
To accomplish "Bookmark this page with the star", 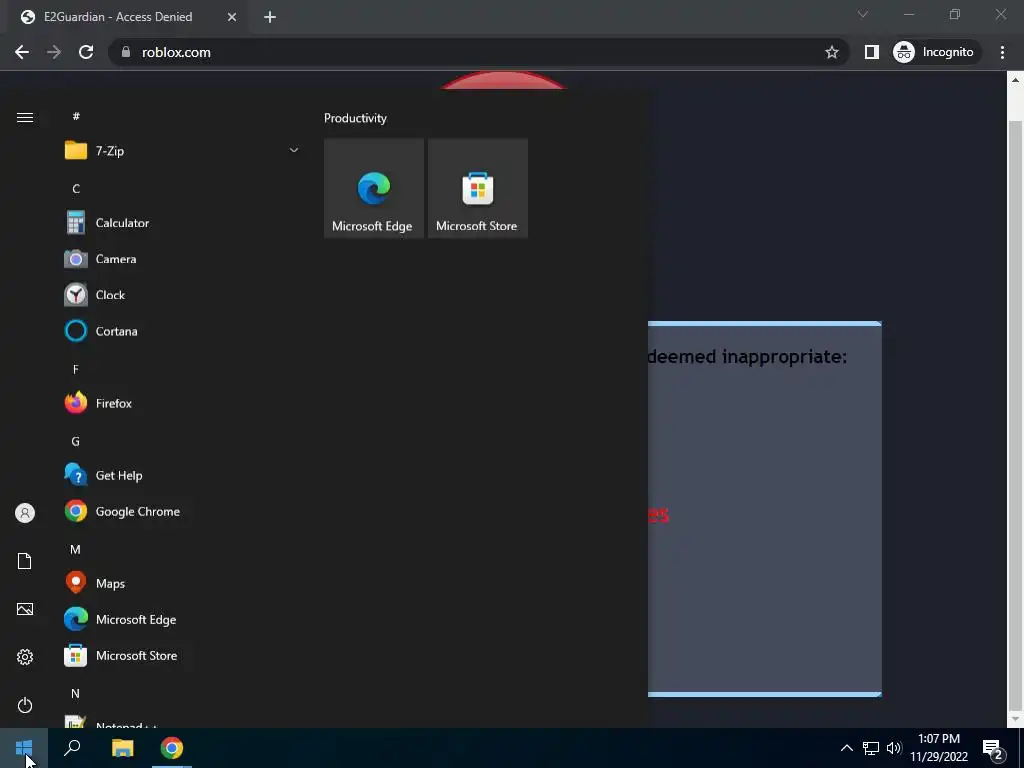I will [831, 52].
